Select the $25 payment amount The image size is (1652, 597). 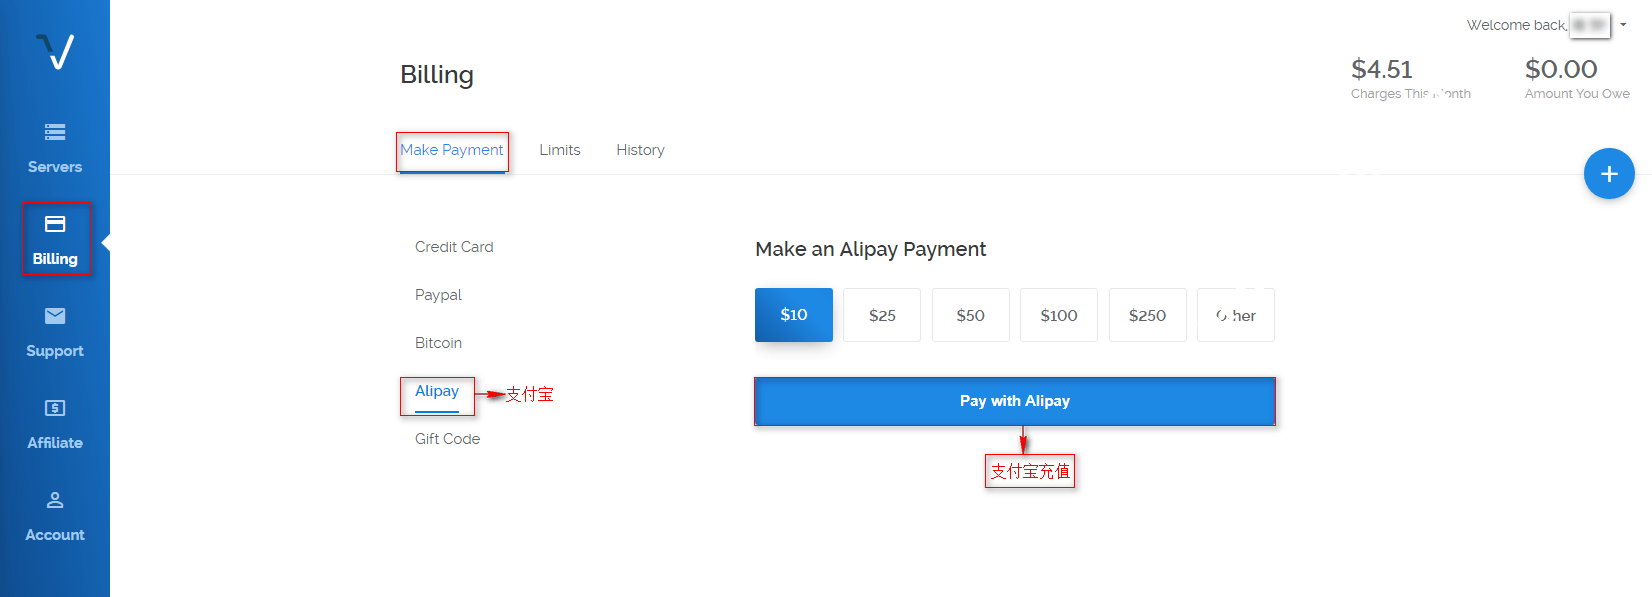(881, 315)
